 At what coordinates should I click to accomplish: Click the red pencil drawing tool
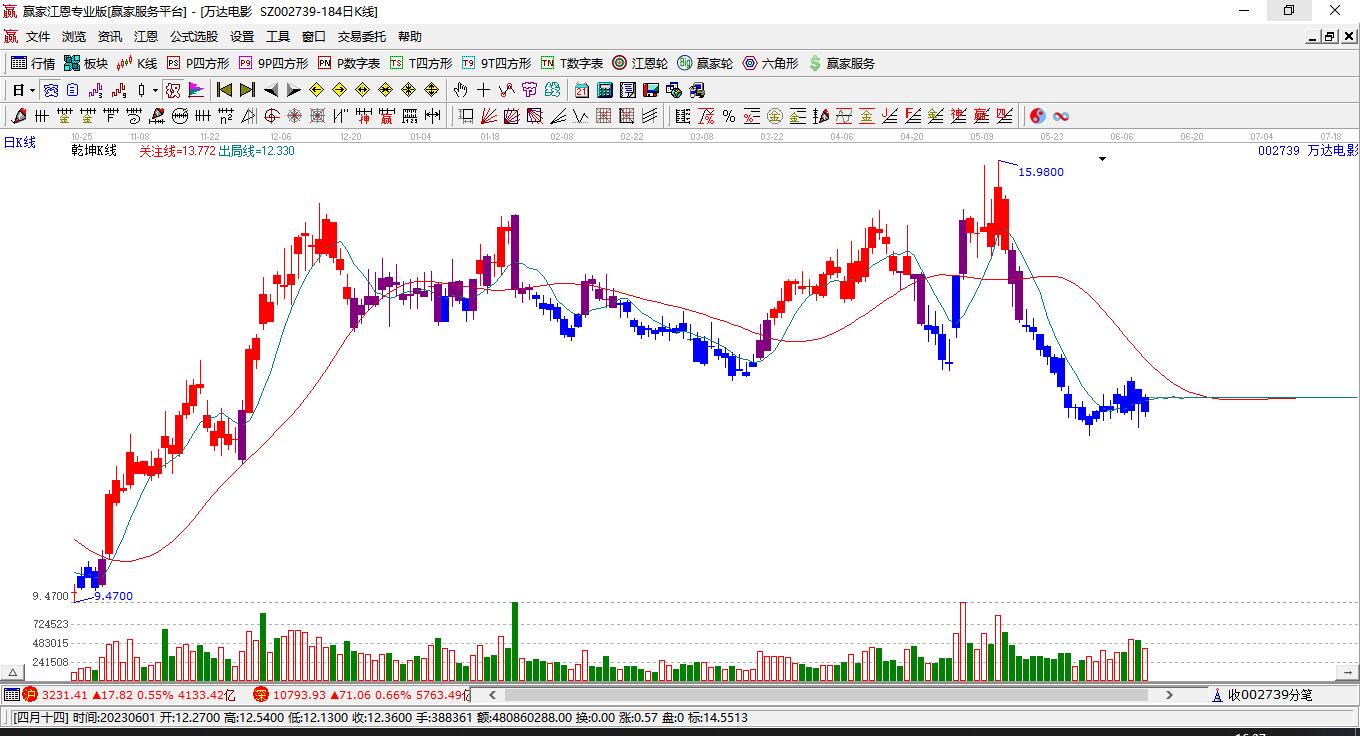pyautogui.click(x=18, y=116)
